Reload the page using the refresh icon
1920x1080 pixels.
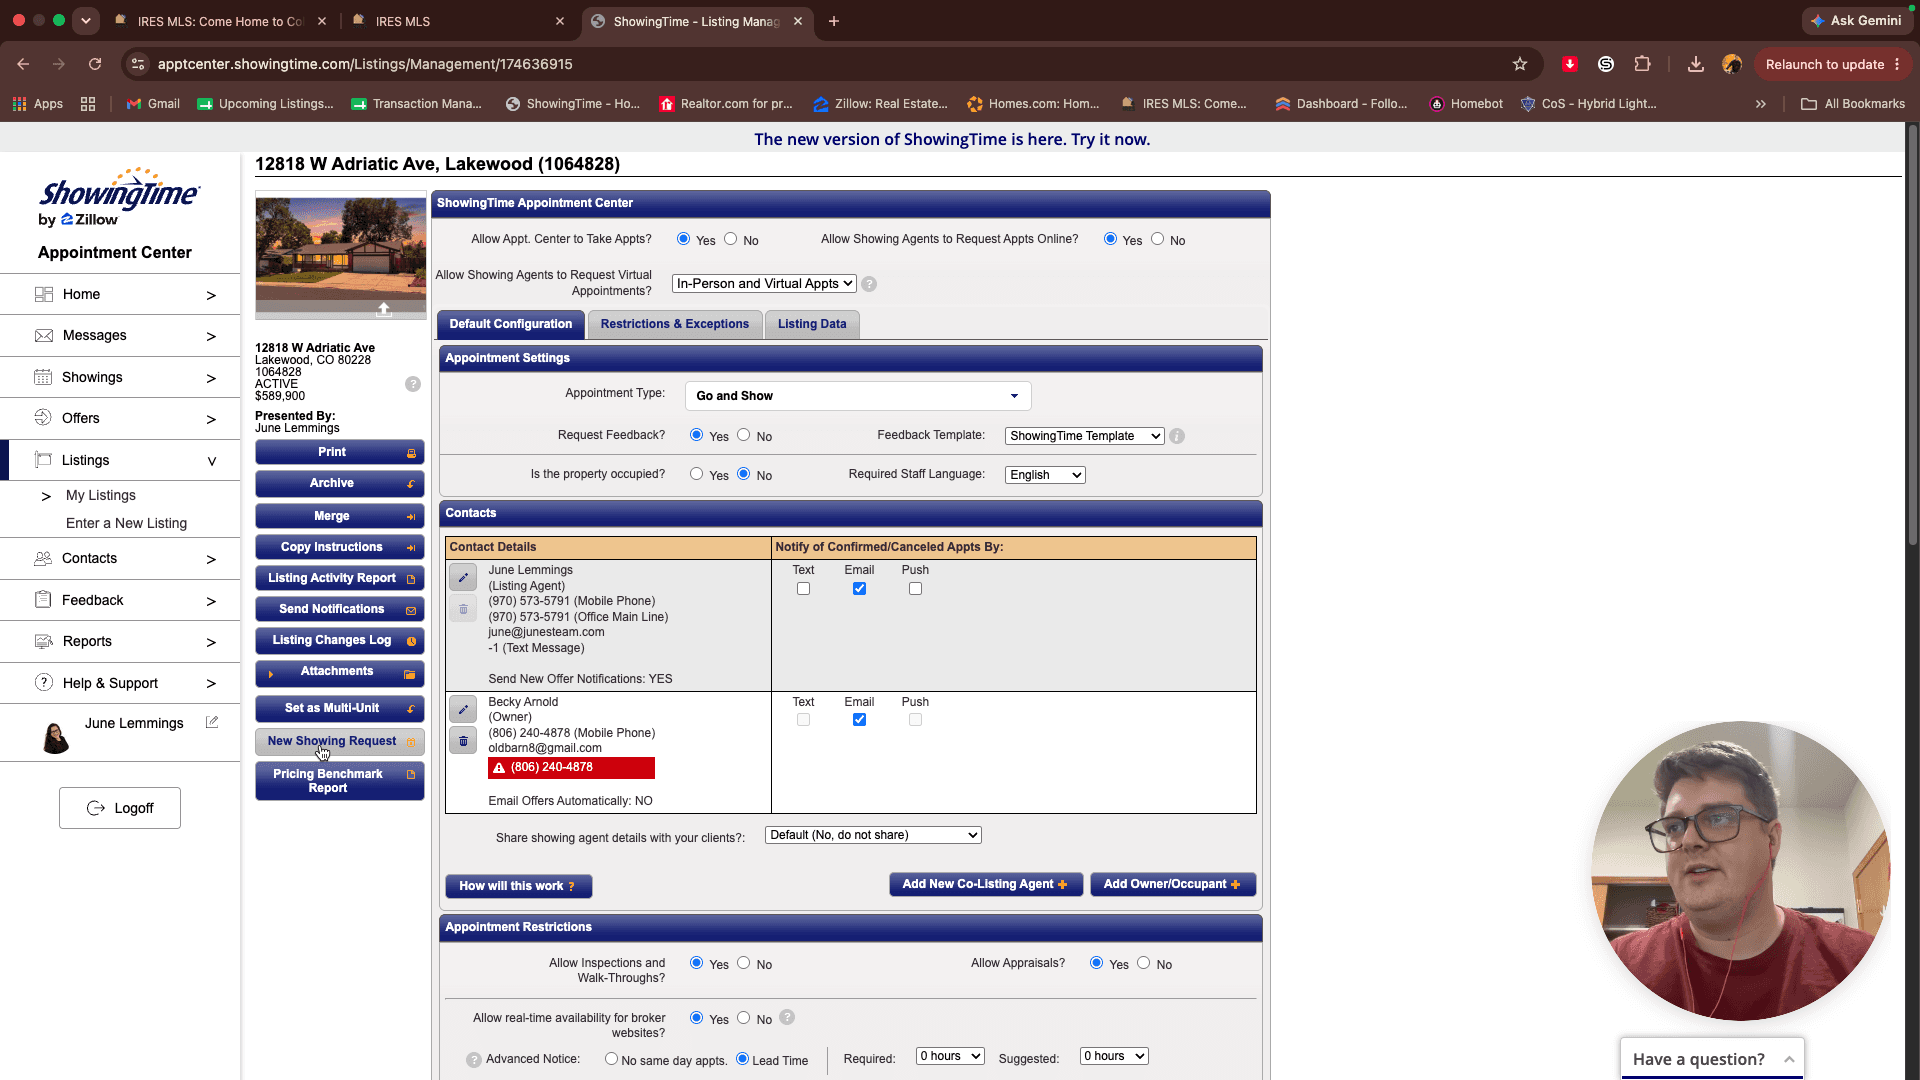pos(95,64)
